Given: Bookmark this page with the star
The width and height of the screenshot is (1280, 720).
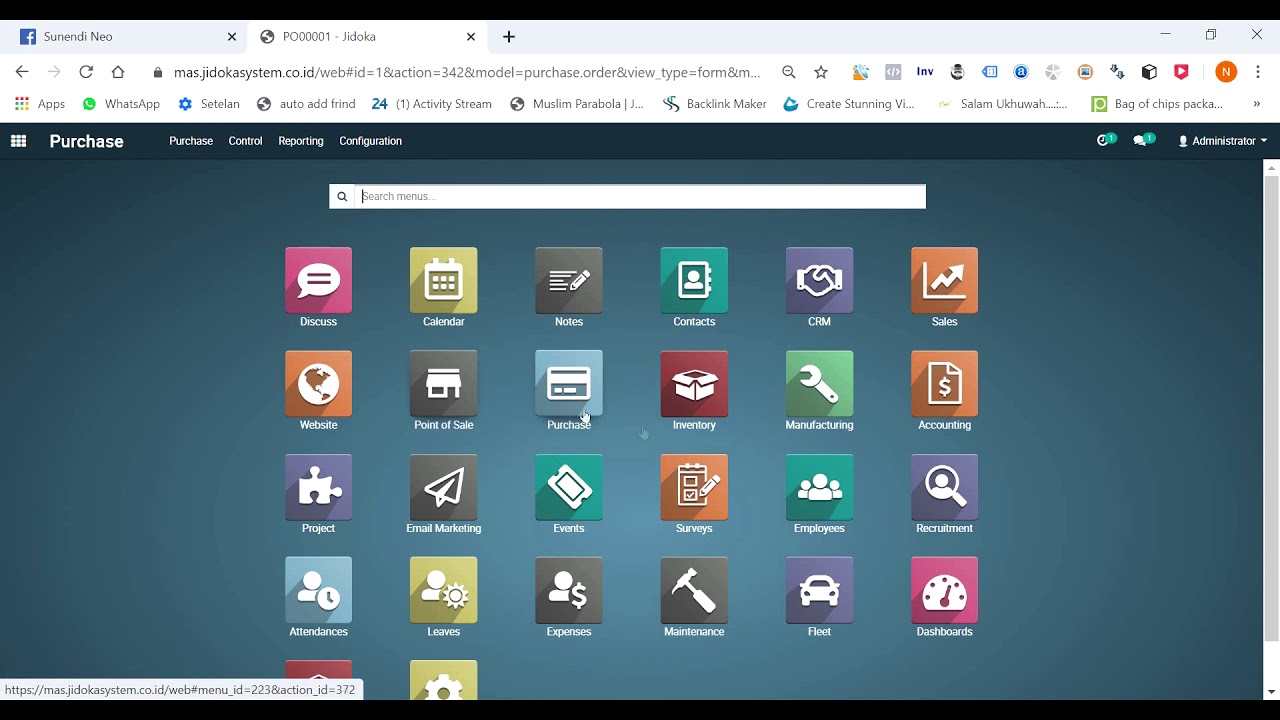Looking at the screenshot, I should (x=821, y=72).
